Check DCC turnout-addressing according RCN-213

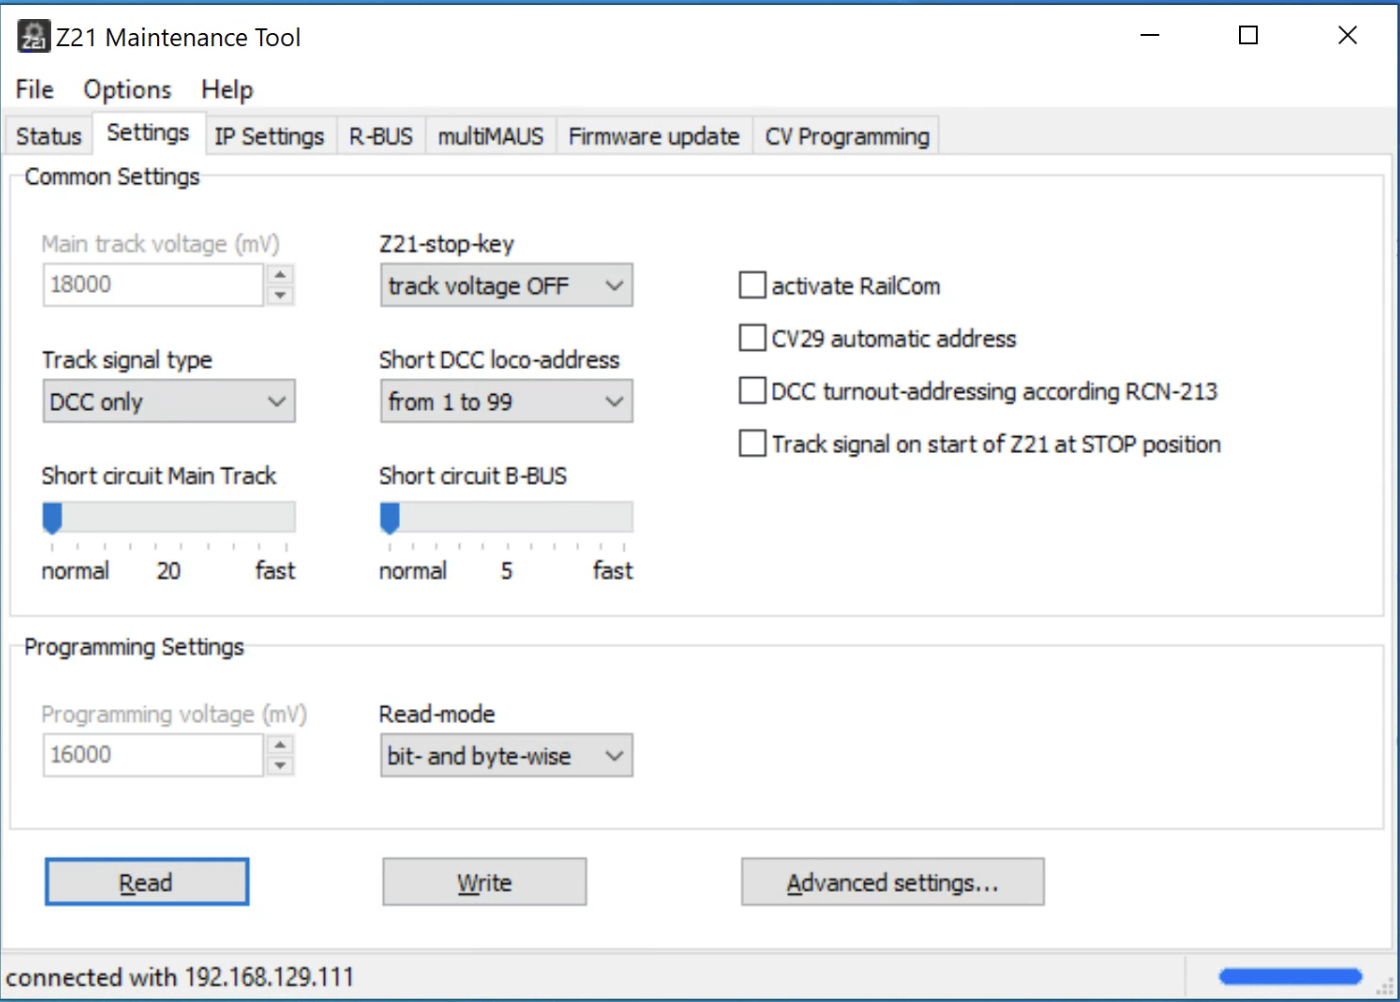pos(752,391)
